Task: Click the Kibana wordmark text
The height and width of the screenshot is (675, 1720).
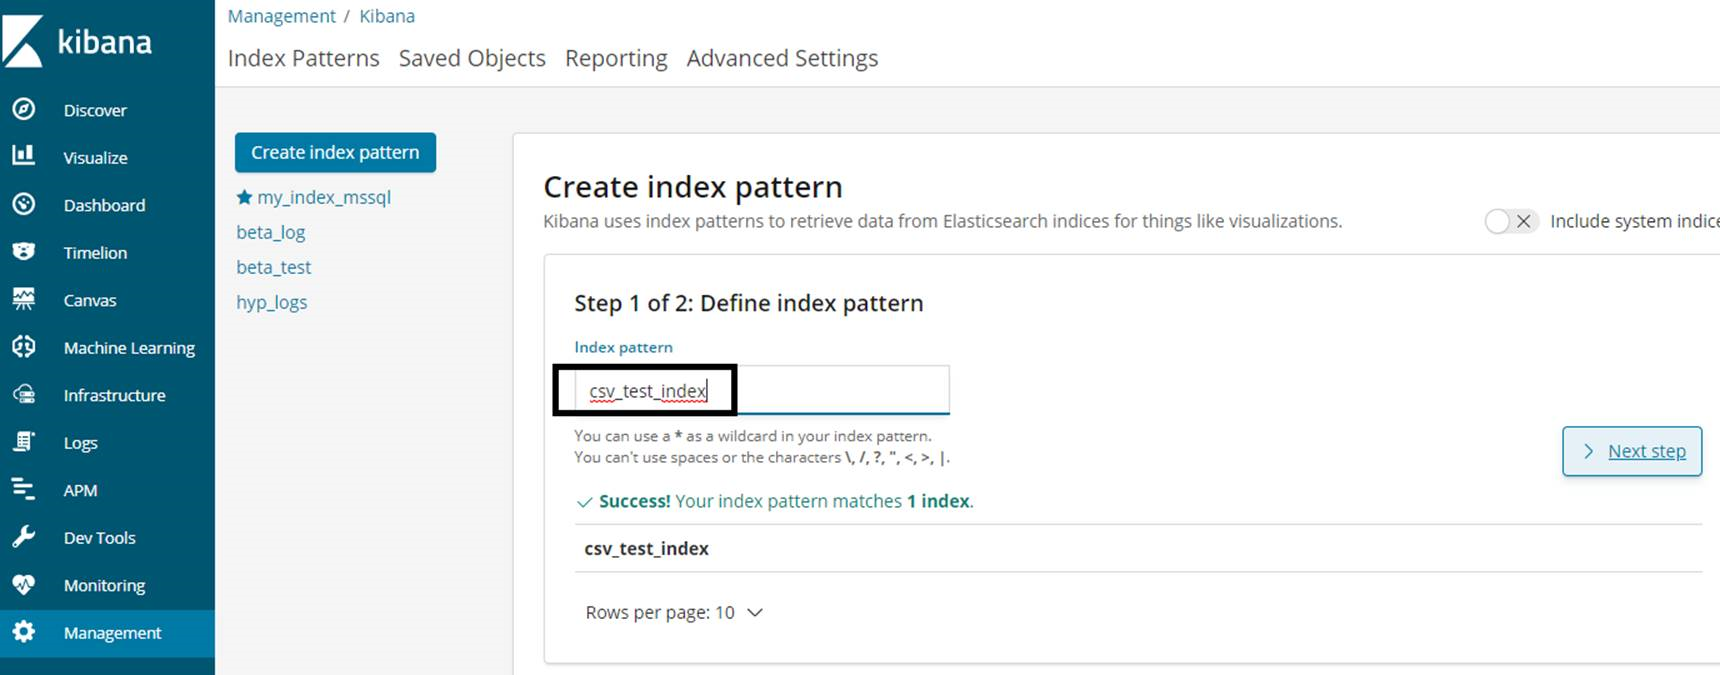Action: click(105, 42)
